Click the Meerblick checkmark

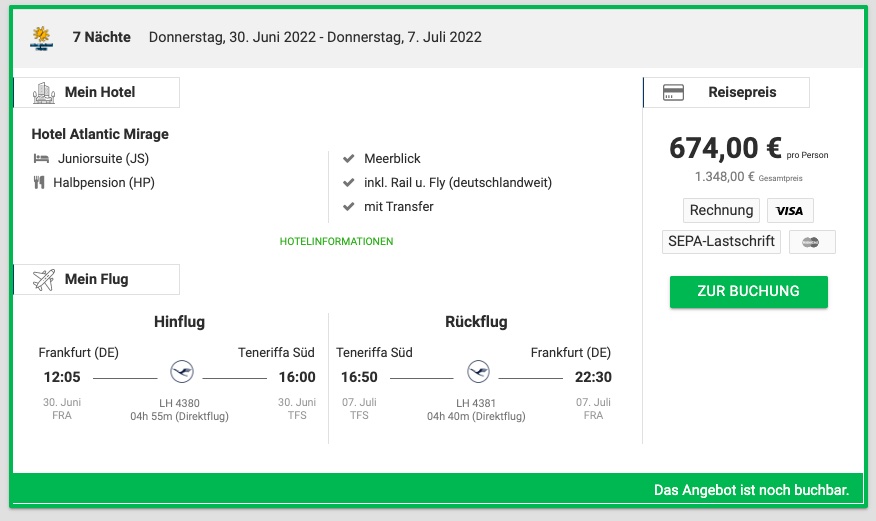coord(349,159)
